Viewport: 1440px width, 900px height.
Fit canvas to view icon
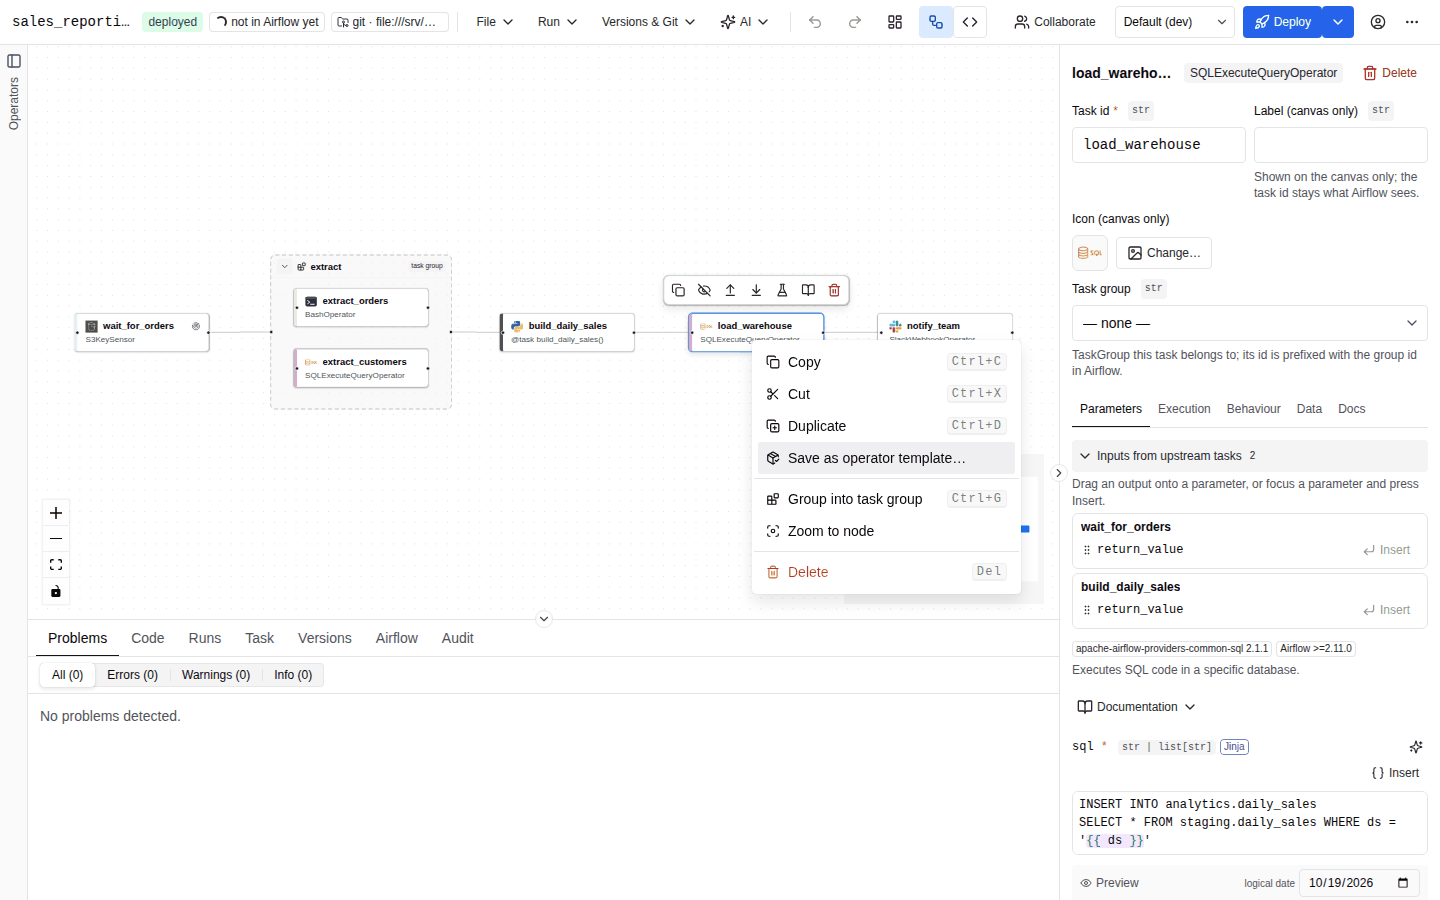tap(56, 565)
